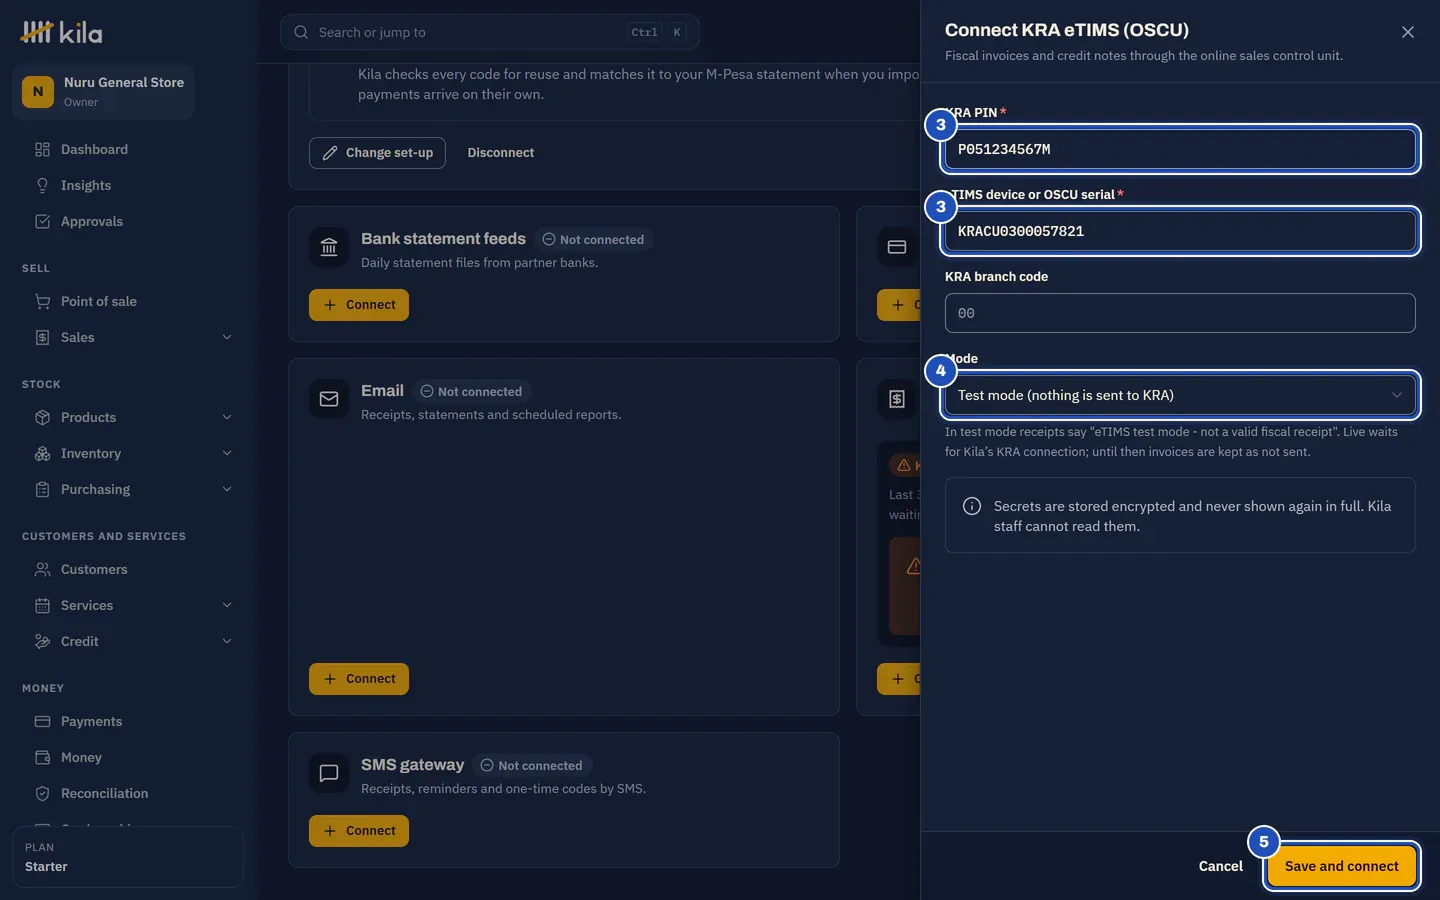Viewport: 1440px width, 900px height.
Task: Connect Bank statement feeds
Action: pyautogui.click(x=359, y=305)
